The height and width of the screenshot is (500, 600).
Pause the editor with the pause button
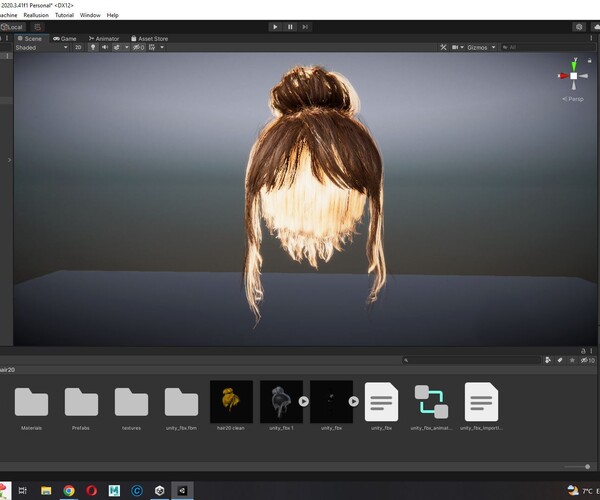290,27
